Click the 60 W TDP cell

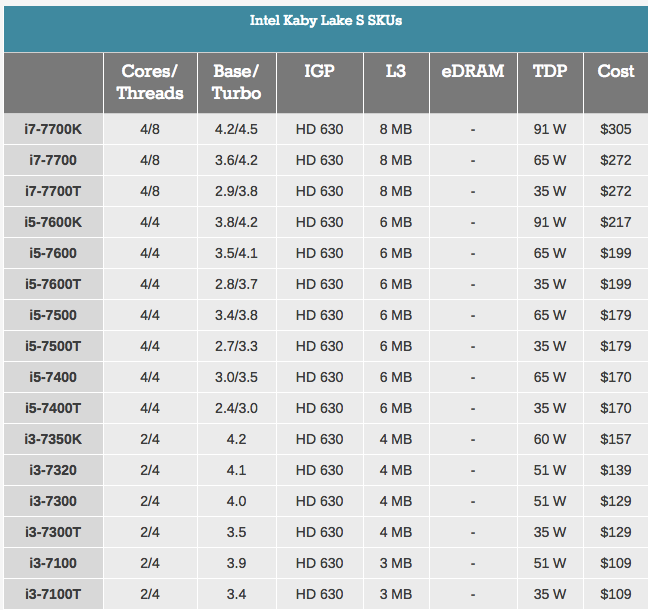(550, 439)
